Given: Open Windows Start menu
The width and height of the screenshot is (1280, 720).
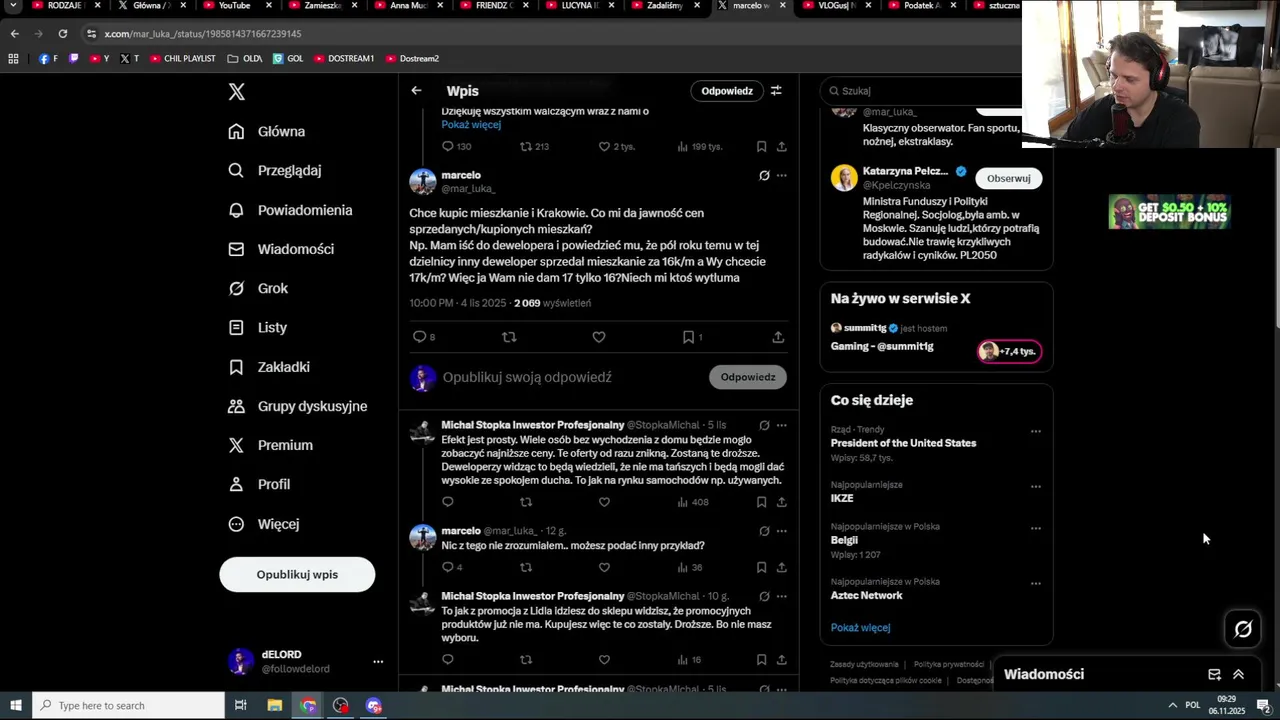Looking at the screenshot, I should point(16,706).
